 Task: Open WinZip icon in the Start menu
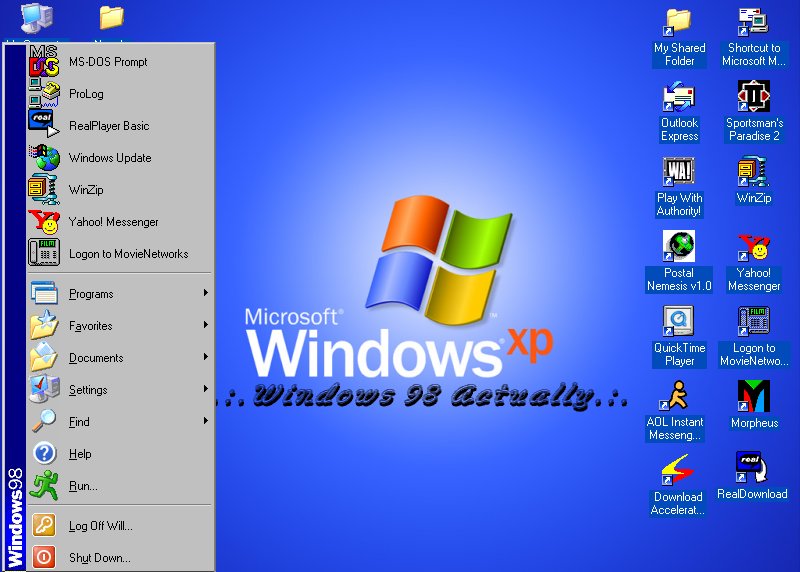pyautogui.click(x=44, y=189)
